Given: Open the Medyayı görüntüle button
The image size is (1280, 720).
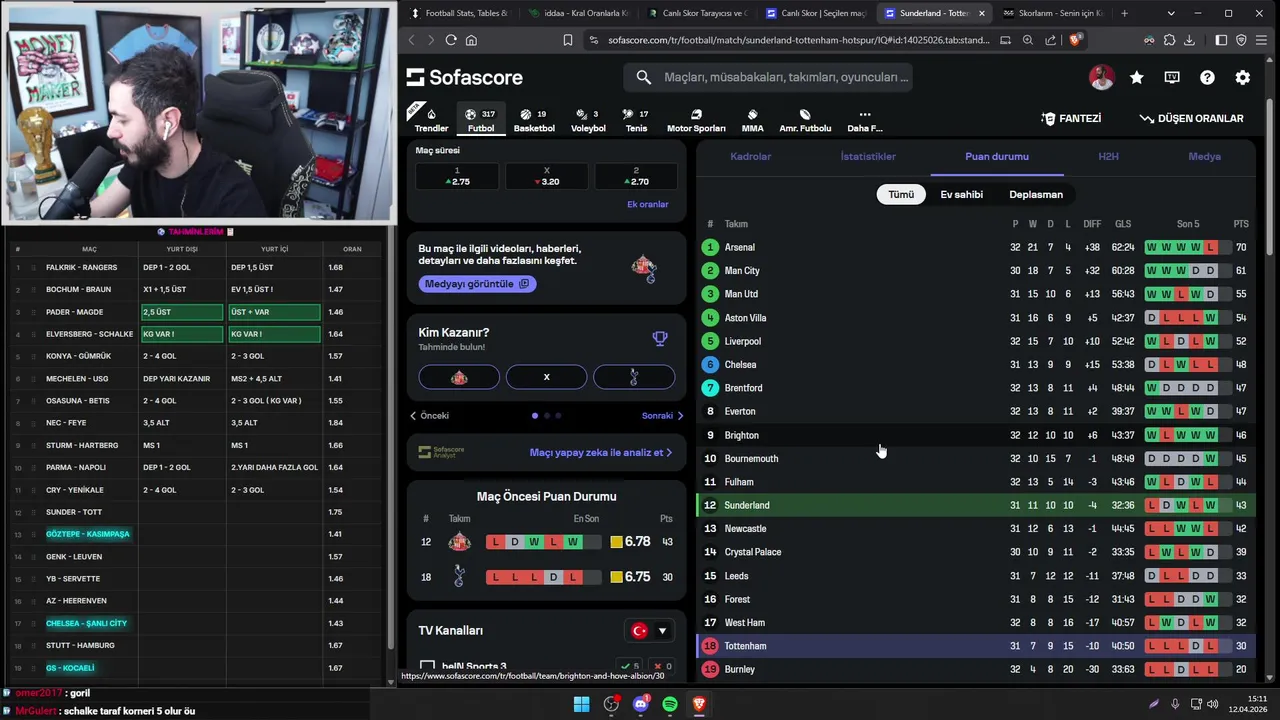Looking at the screenshot, I should coord(477,284).
